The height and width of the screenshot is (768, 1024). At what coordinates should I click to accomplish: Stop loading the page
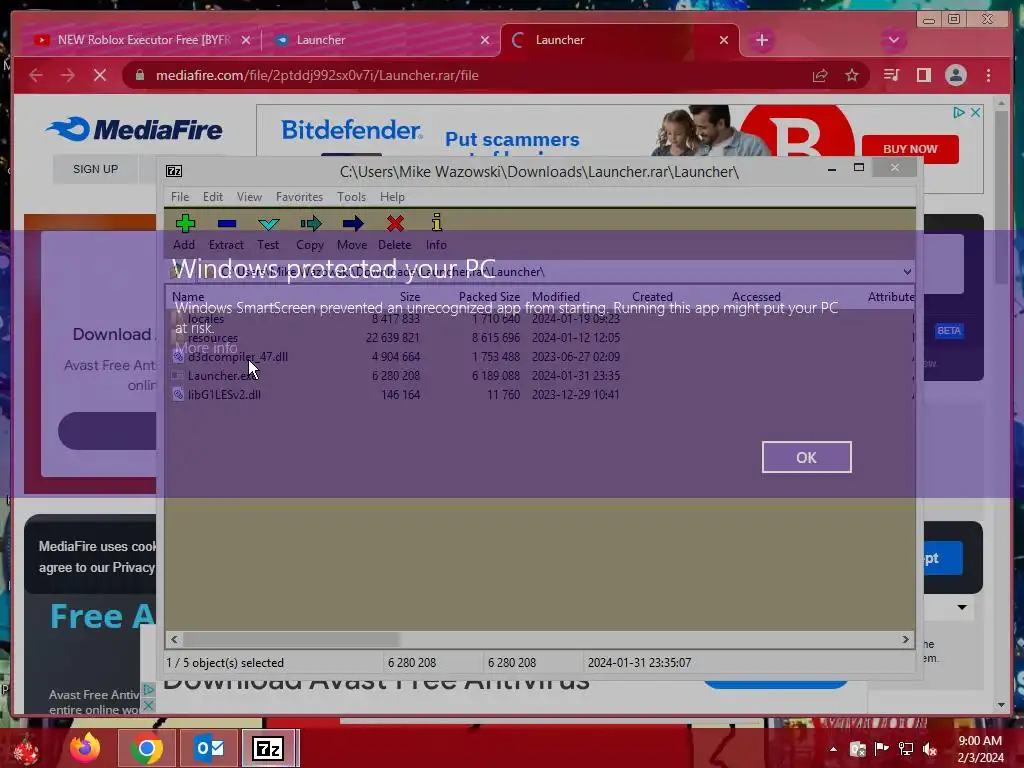100,75
